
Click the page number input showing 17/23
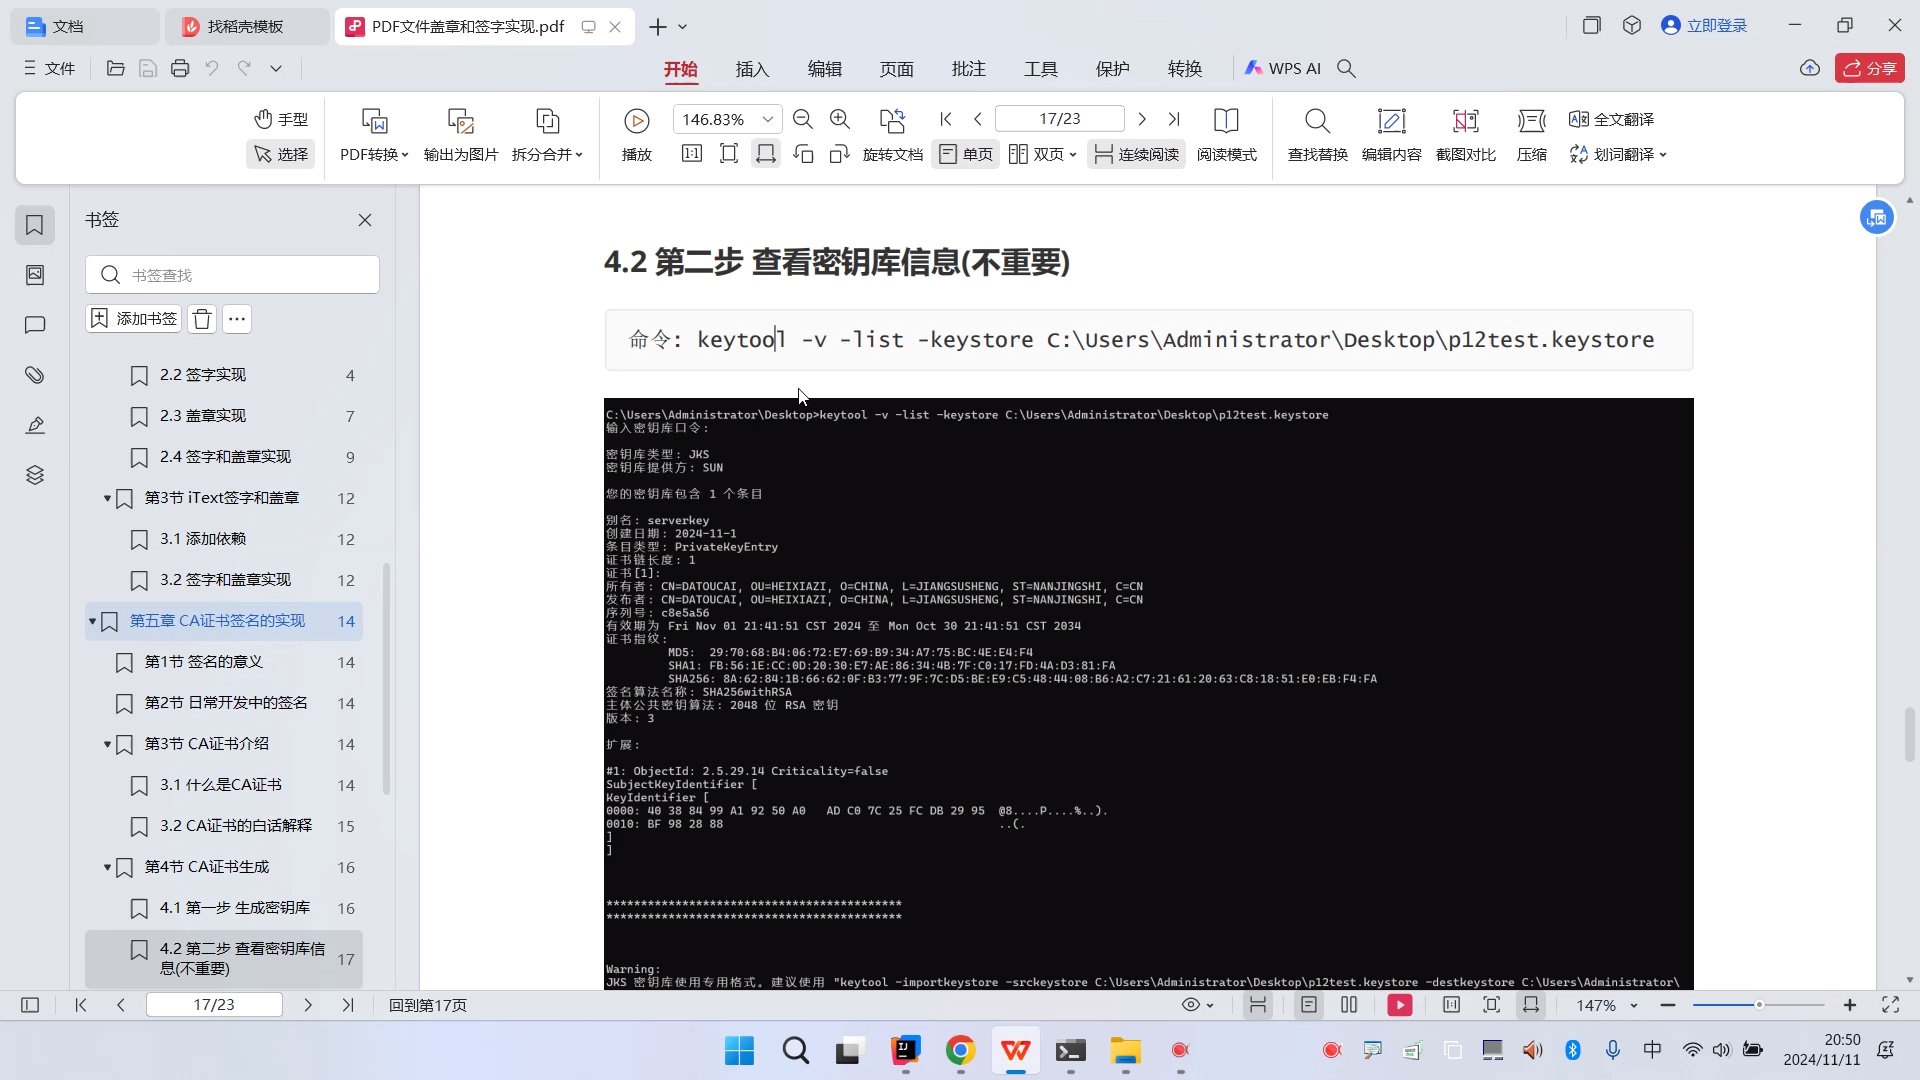(x=1061, y=118)
